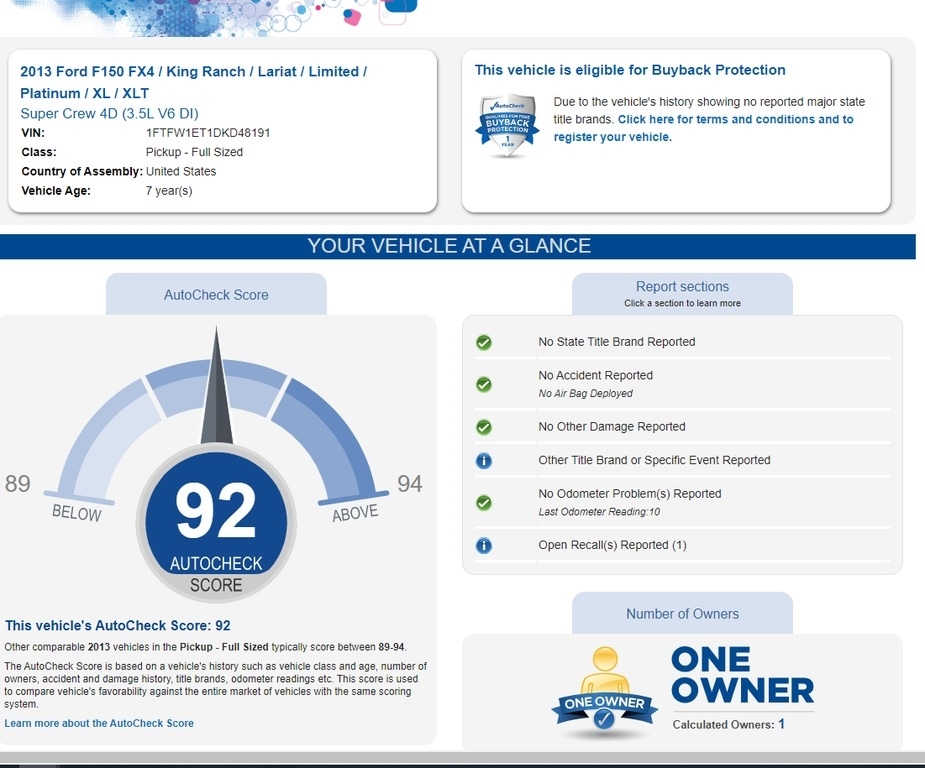The image size is (925, 768).
Task: Click the One Owner ribbon badge icon
Action: pyautogui.click(x=605, y=690)
